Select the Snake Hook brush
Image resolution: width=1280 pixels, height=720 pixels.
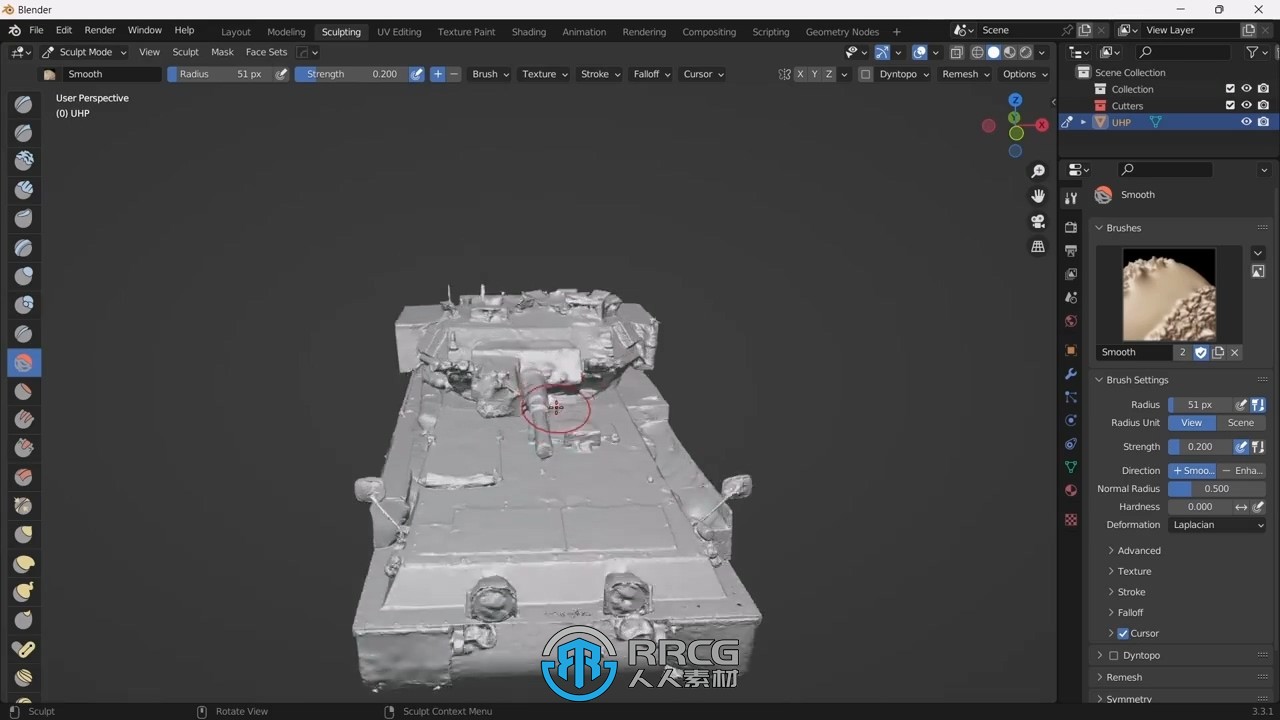click(24, 592)
